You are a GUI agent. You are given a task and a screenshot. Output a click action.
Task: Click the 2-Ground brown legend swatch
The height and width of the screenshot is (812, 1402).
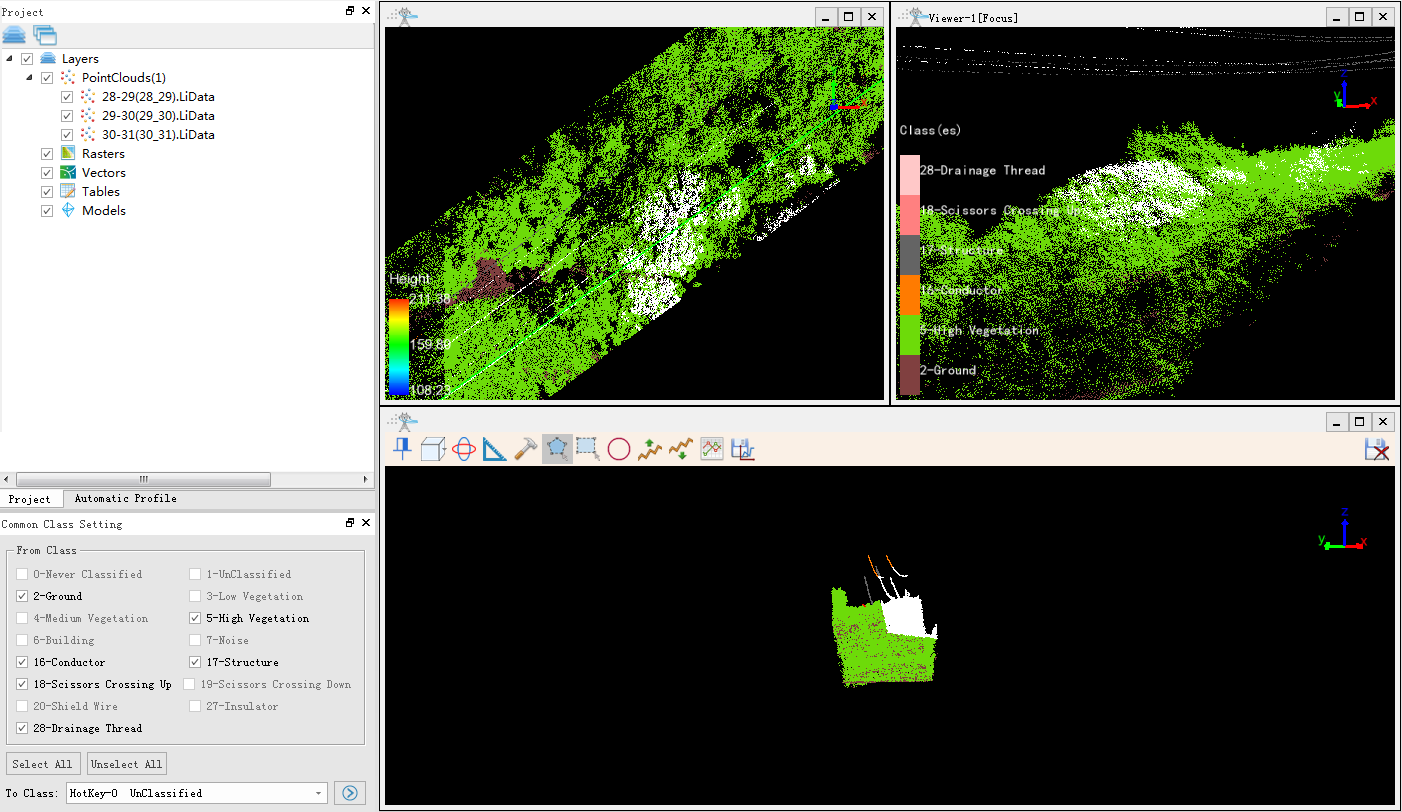coord(910,375)
